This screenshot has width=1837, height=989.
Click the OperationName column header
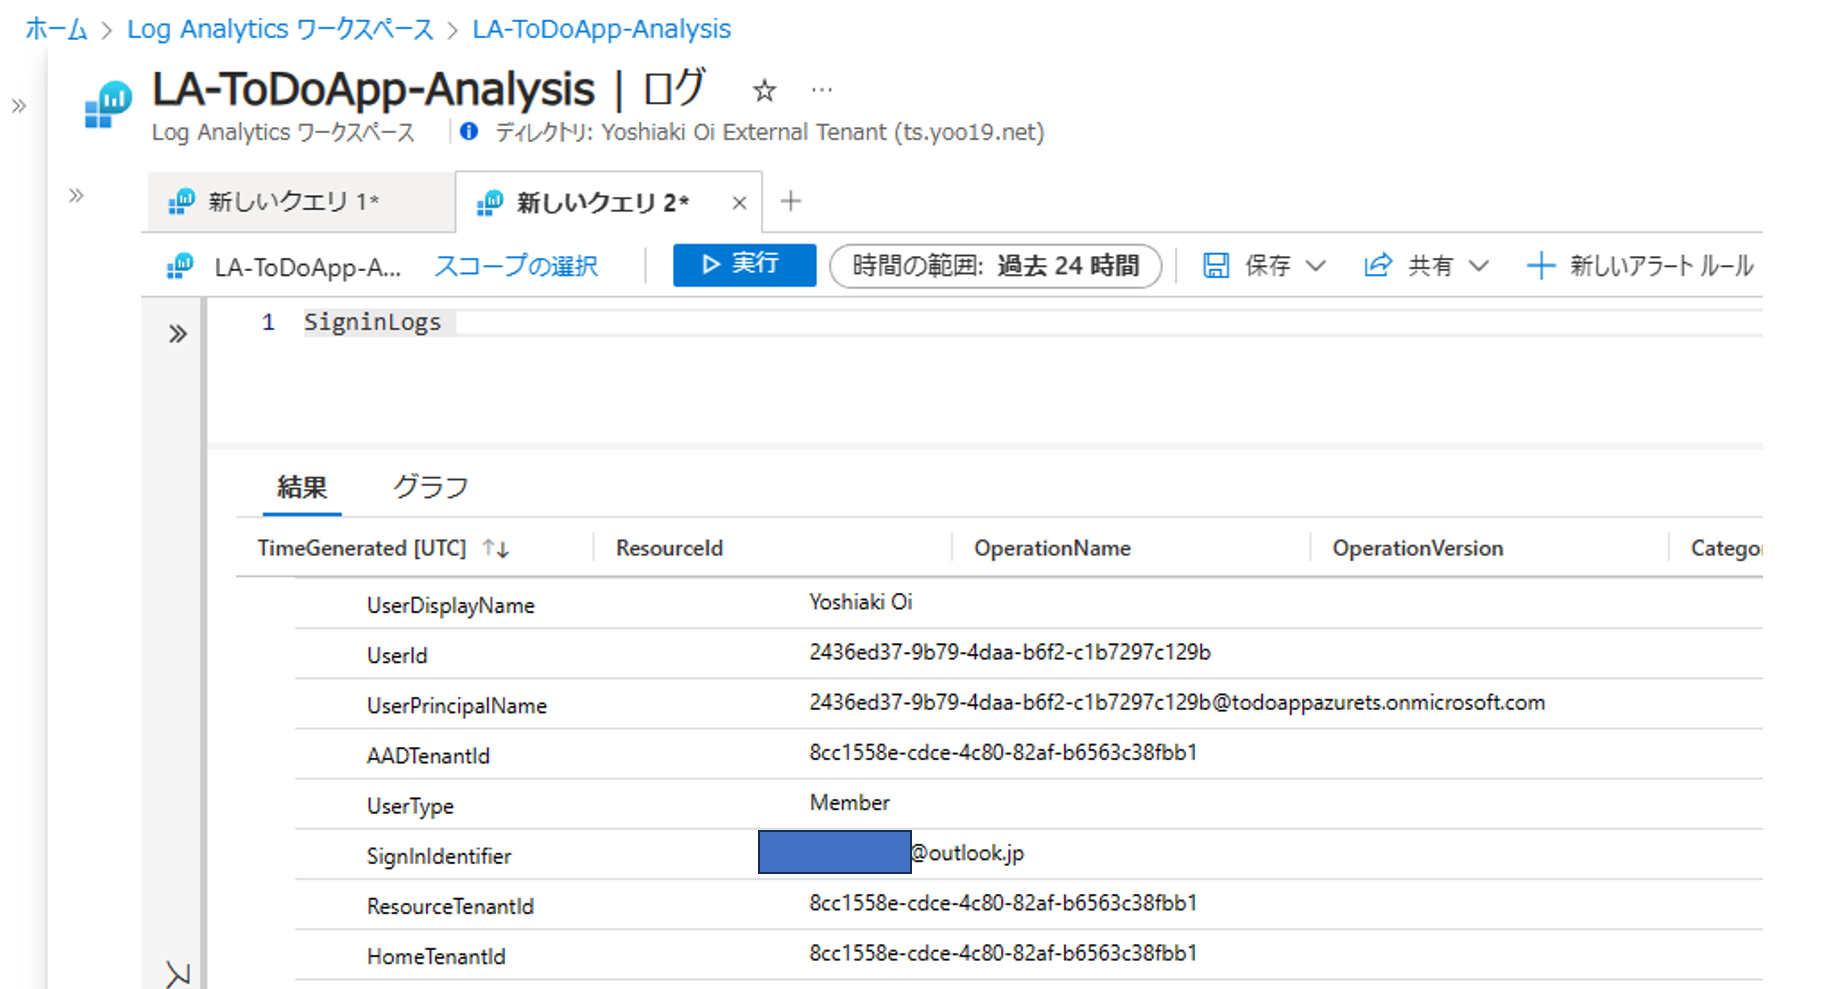click(1052, 548)
